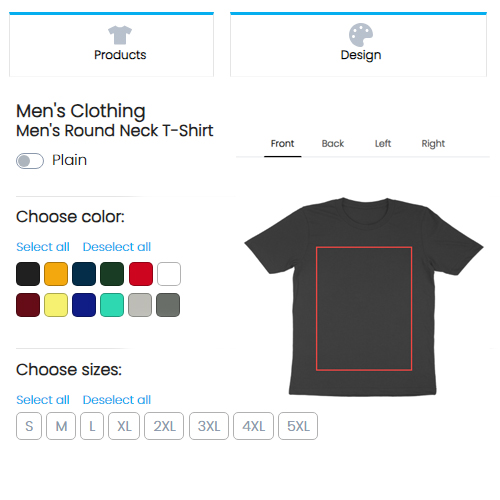Screen dimensions: 500x500
Task: Select the Front view tab
Action: tap(282, 144)
